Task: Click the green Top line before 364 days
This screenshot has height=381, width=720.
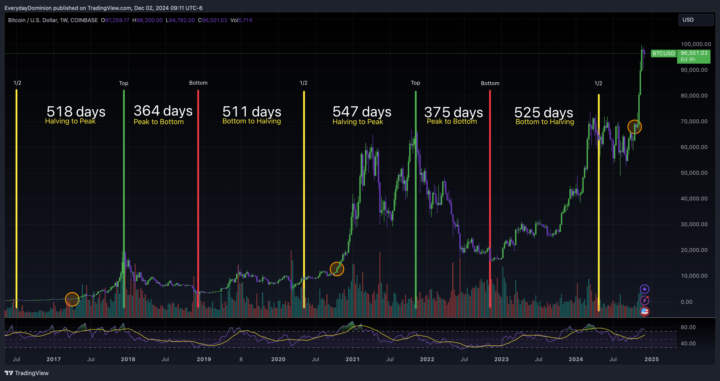Action: click(x=124, y=198)
